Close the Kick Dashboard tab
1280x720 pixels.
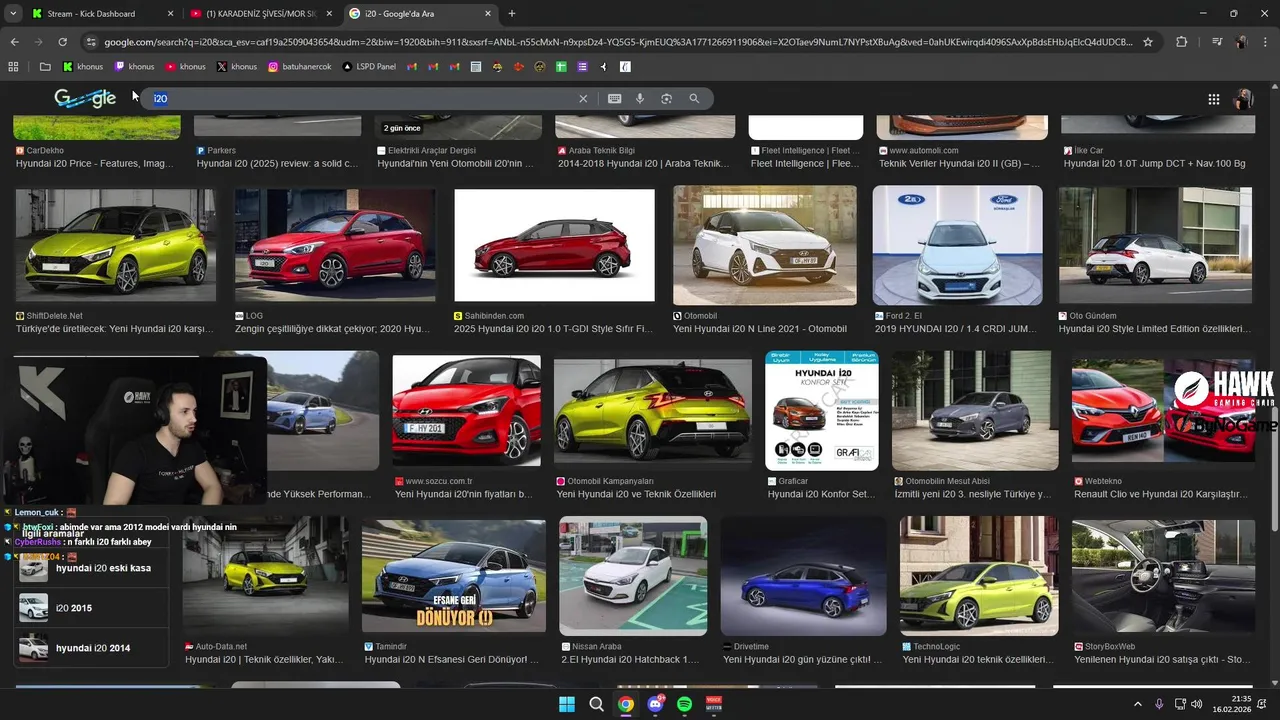(170, 14)
